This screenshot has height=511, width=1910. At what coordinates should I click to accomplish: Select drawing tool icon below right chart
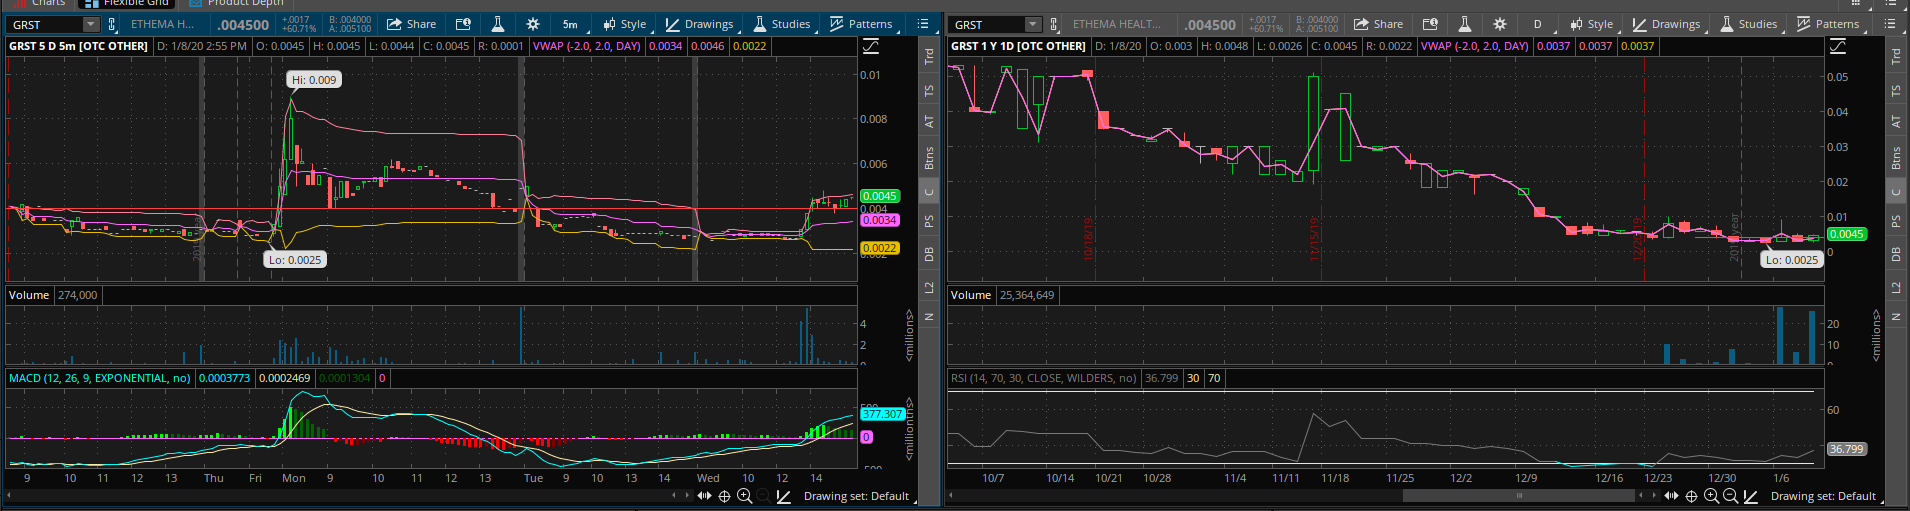point(1751,496)
